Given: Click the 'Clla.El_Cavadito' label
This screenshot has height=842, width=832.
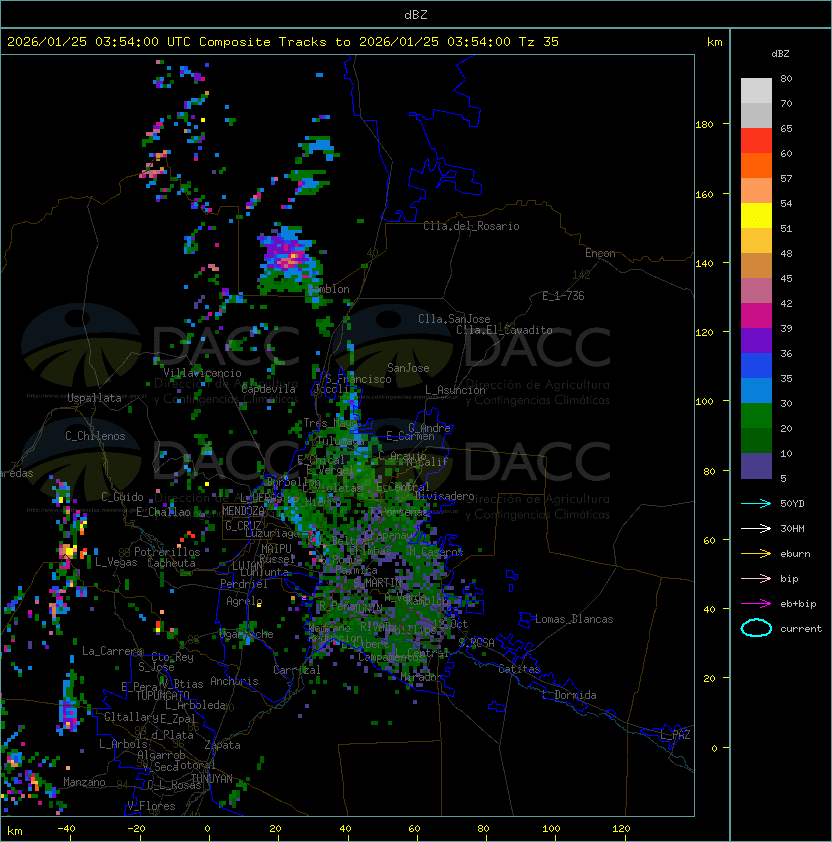Looking at the screenshot, I should tap(504, 330).
